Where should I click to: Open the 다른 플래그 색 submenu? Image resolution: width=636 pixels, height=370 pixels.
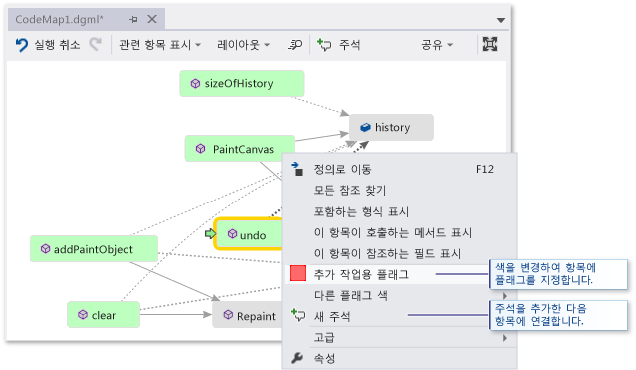point(400,295)
